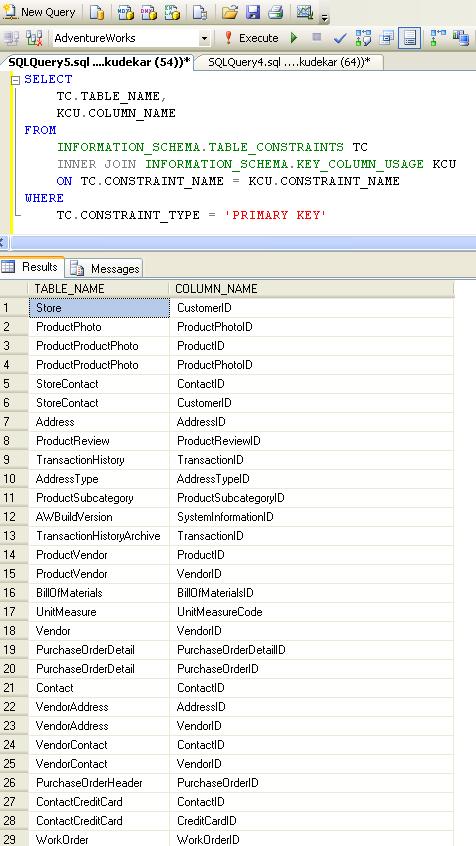The image size is (476, 846).
Task: Start an Analysis Services MDX query
Action: point(125,12)
